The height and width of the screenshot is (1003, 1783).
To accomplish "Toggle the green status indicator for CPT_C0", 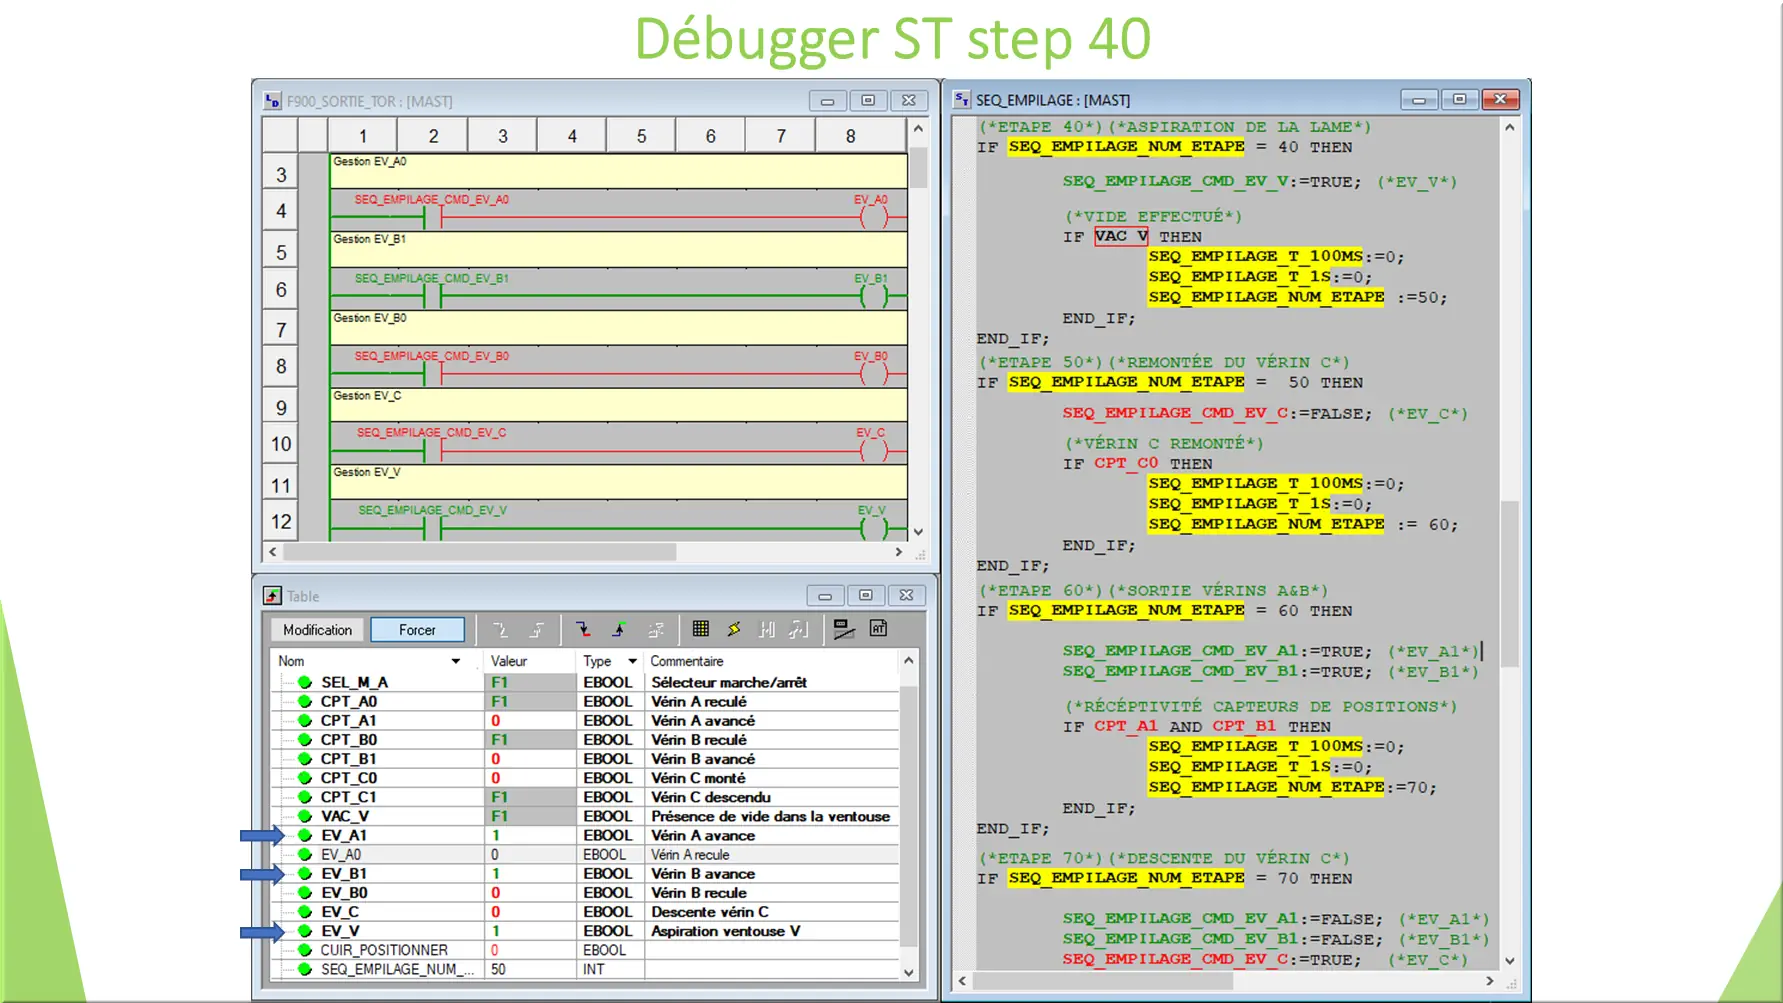I will pyautogui.click(x=305, y=777).
